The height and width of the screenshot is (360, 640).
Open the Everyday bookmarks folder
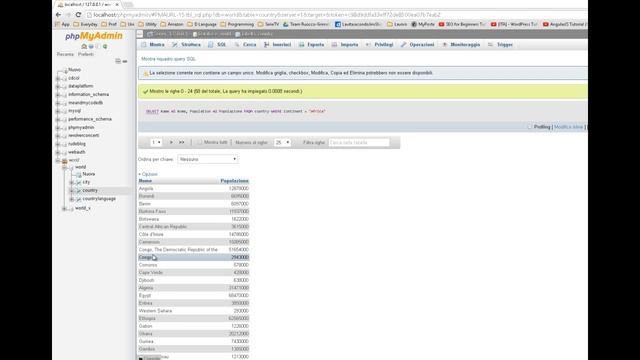pyautogui.click(x=85, y=24)
